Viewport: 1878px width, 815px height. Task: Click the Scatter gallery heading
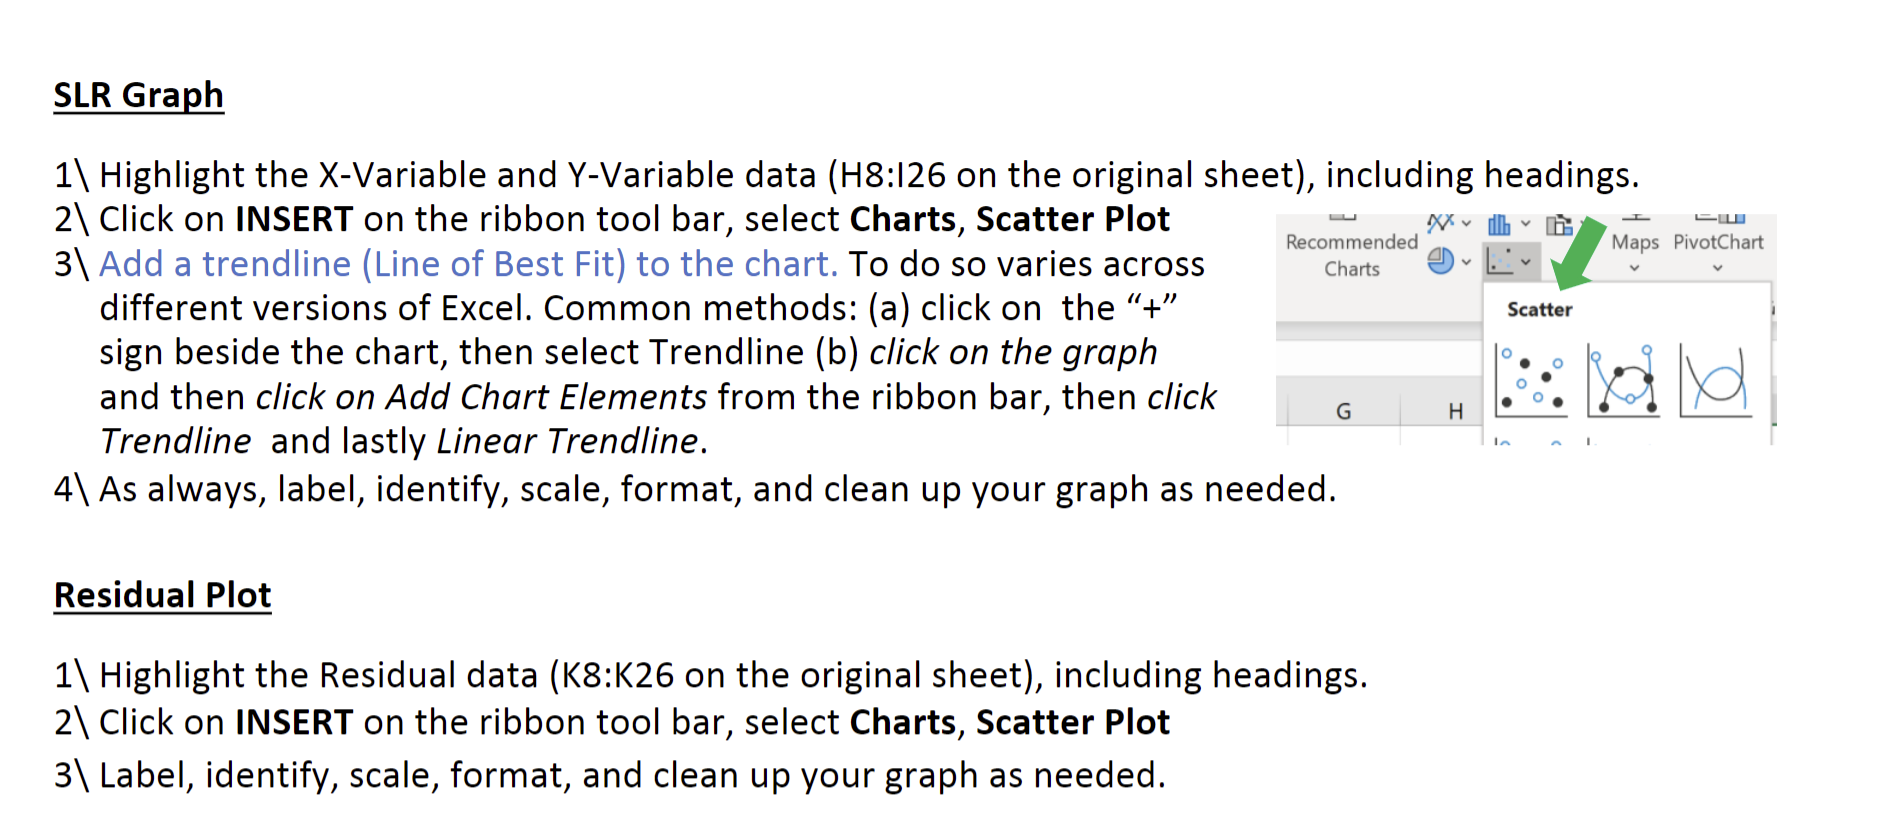pos(1539,309)
